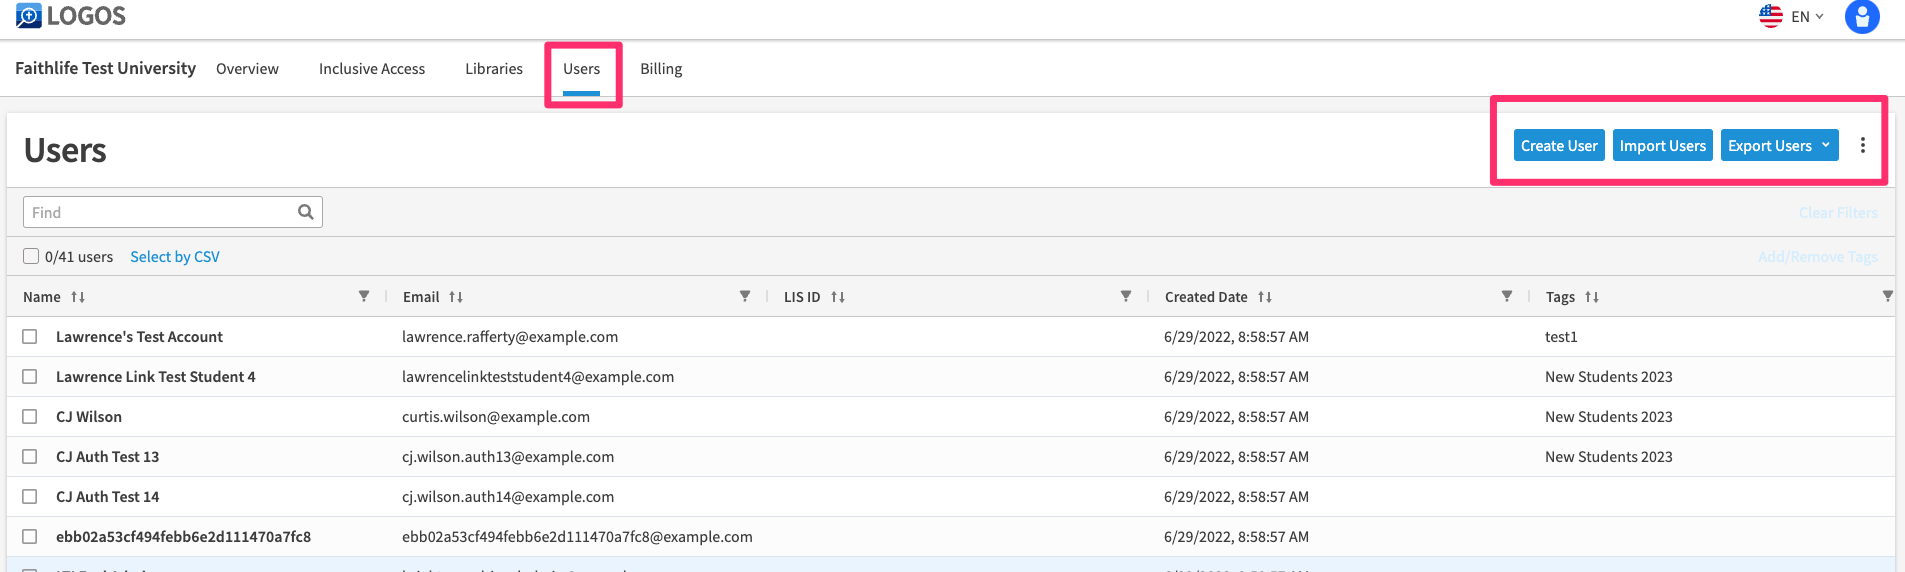Open the CJ Auth Test 13 name

click(x=107, y=457)
